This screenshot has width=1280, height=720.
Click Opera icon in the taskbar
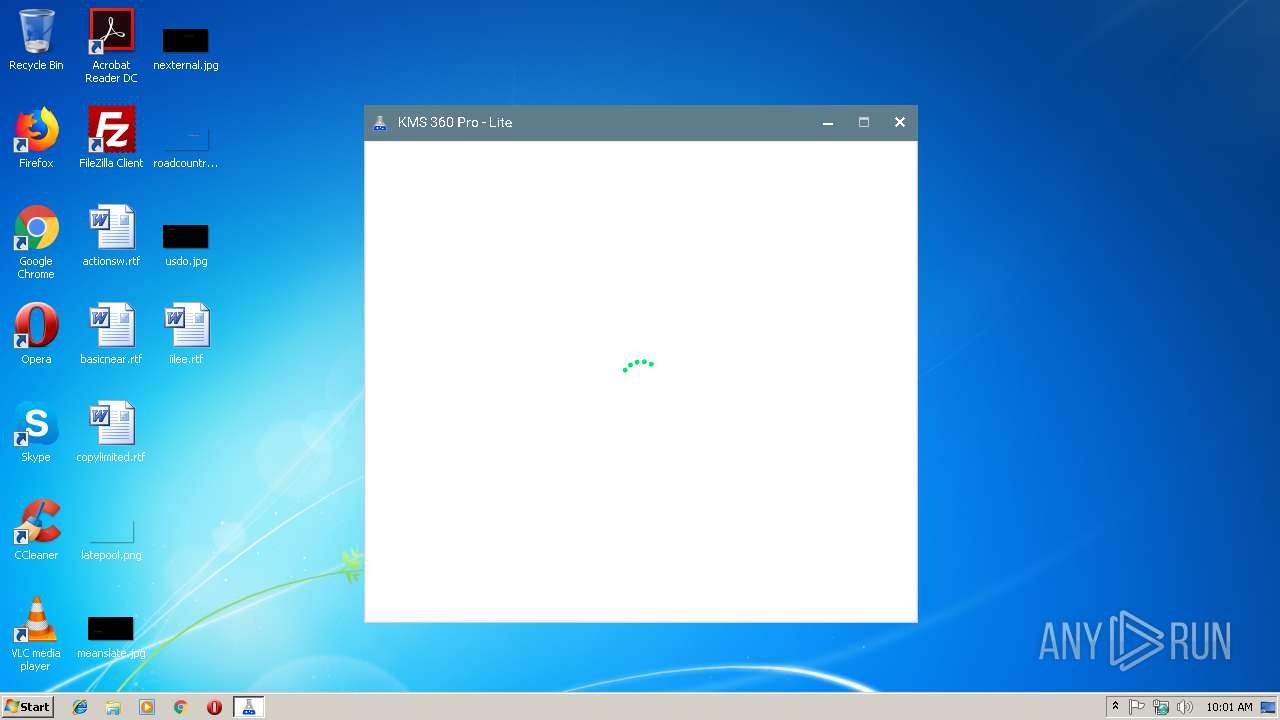pos(214,707)
